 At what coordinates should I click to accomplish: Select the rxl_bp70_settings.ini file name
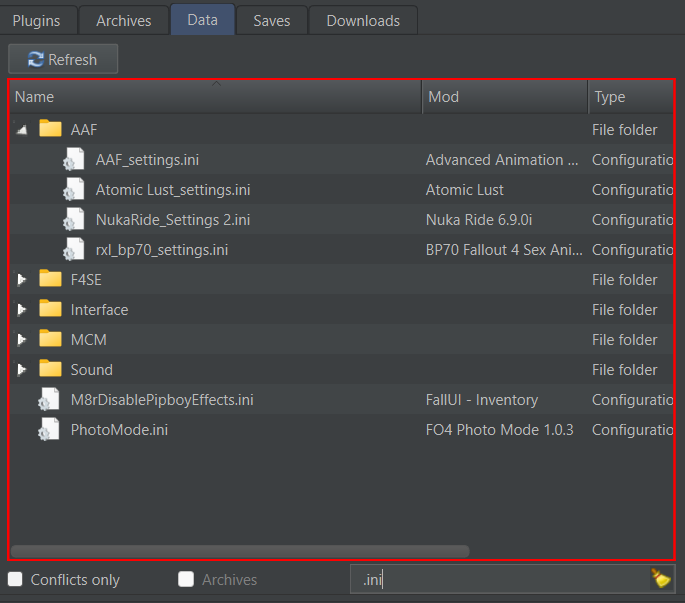tap(162, 250)
